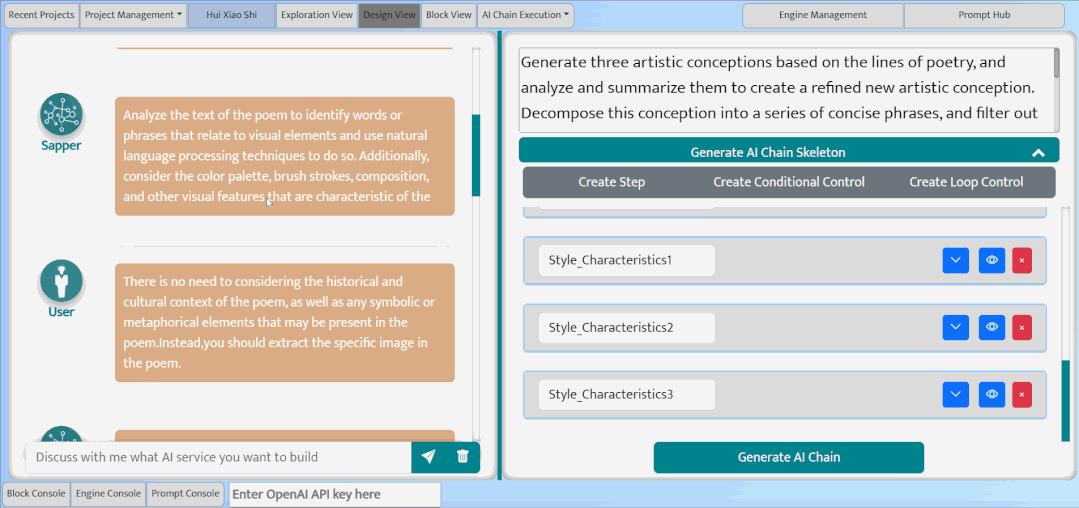This screenshot has width=1079, height=508.
Task: Delete the Style_Characteristics3 step
Action: tap(1022, 394)
